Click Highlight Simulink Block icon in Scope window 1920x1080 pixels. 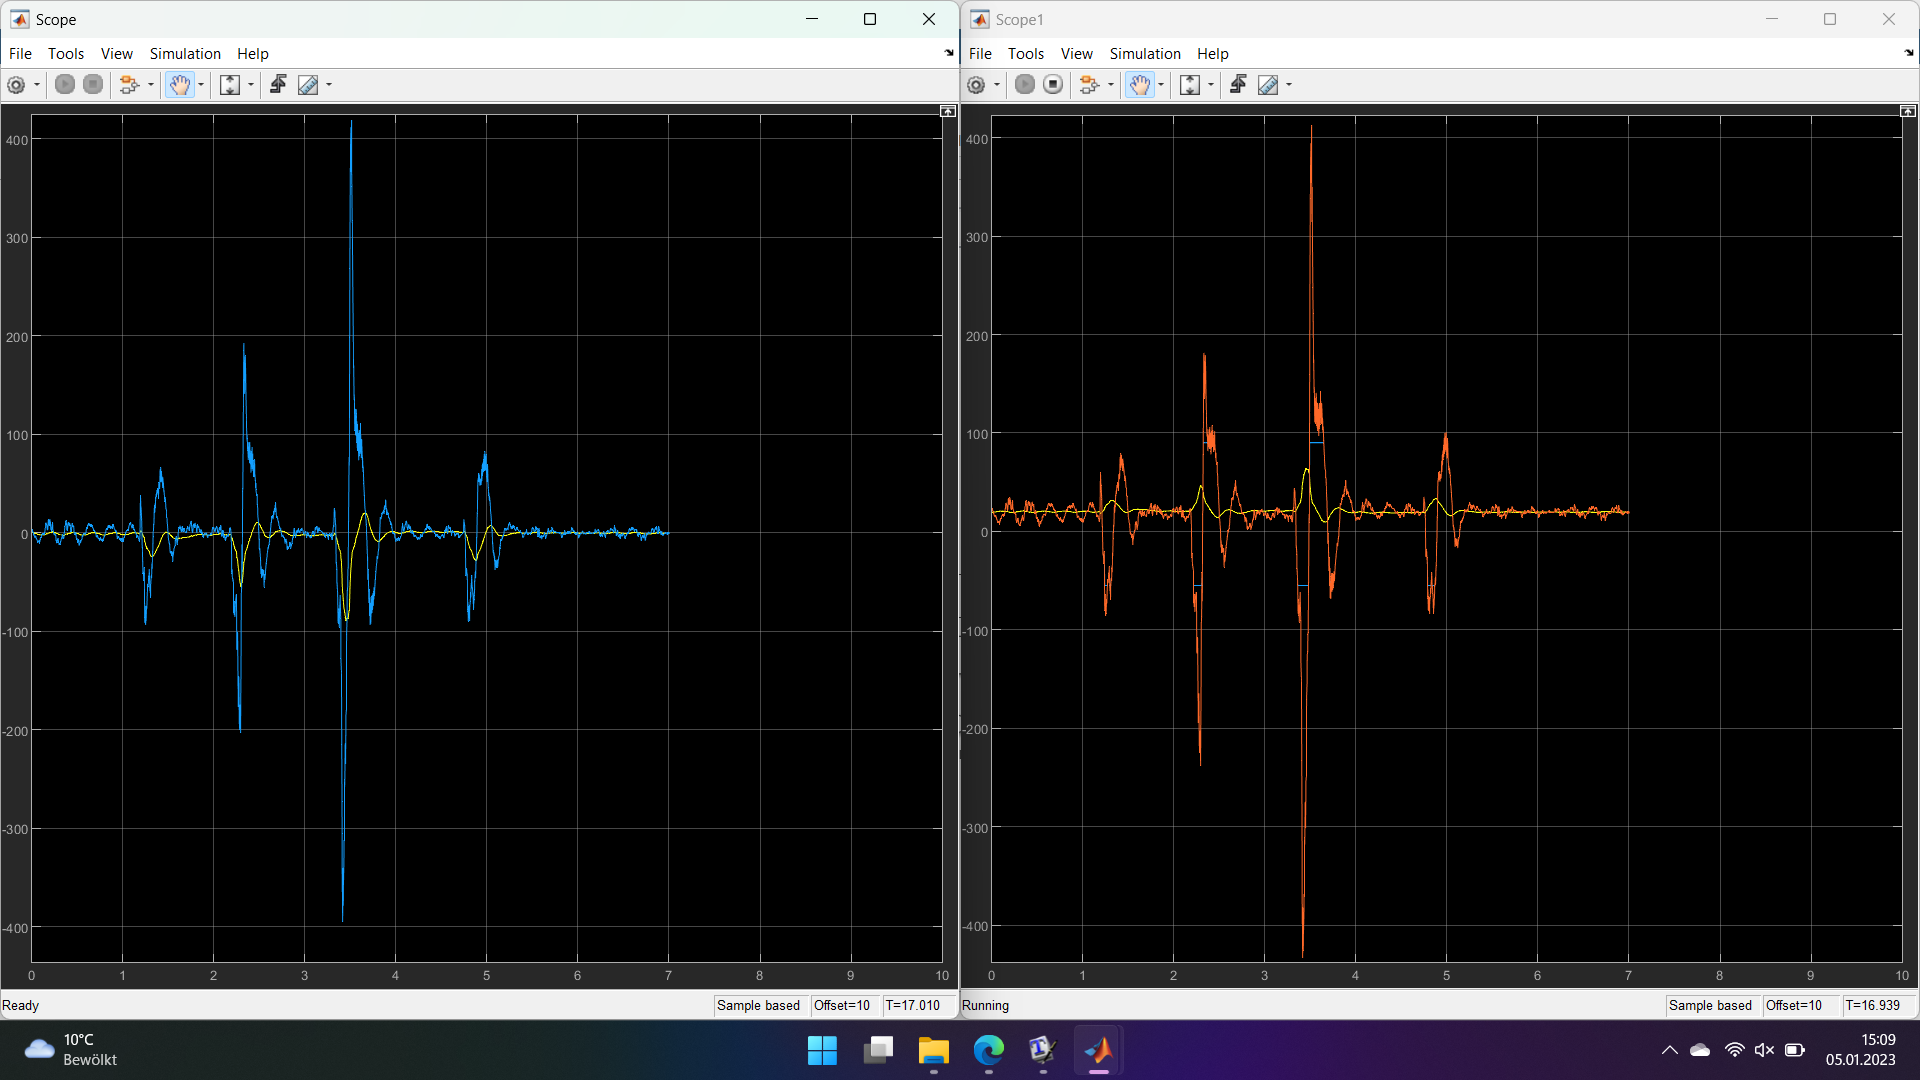click(x=129, y=85)
